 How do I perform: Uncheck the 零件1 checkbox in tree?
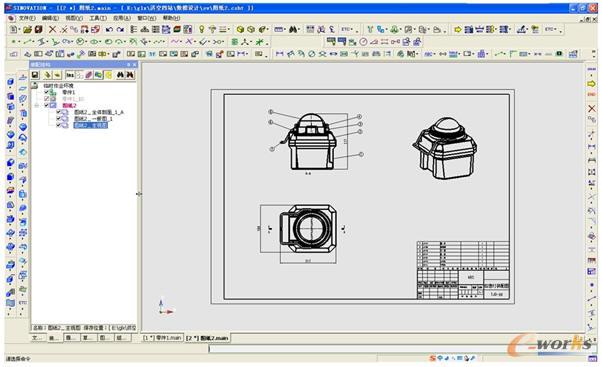[x=46, y=92]
